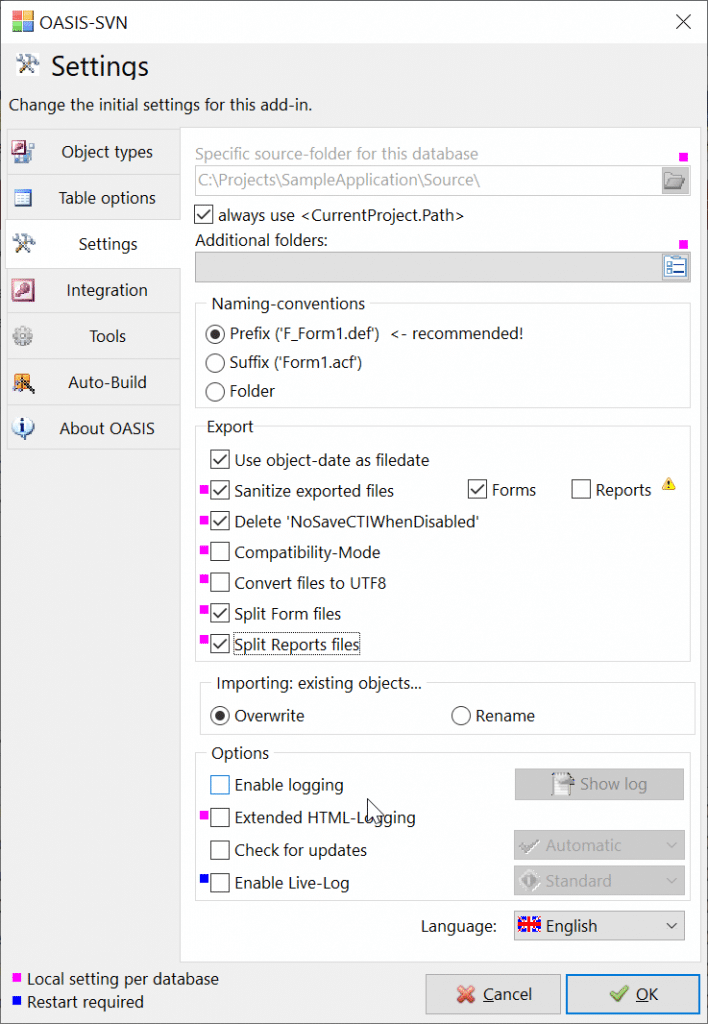Enable Compatibility-Mode
708x1024 pixels.
click(x=219, y=552)
